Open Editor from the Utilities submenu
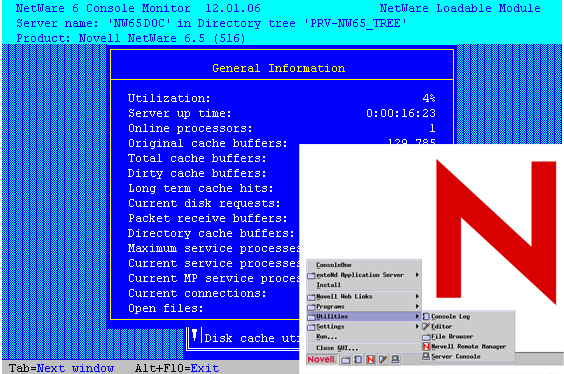 coord(468,327)
